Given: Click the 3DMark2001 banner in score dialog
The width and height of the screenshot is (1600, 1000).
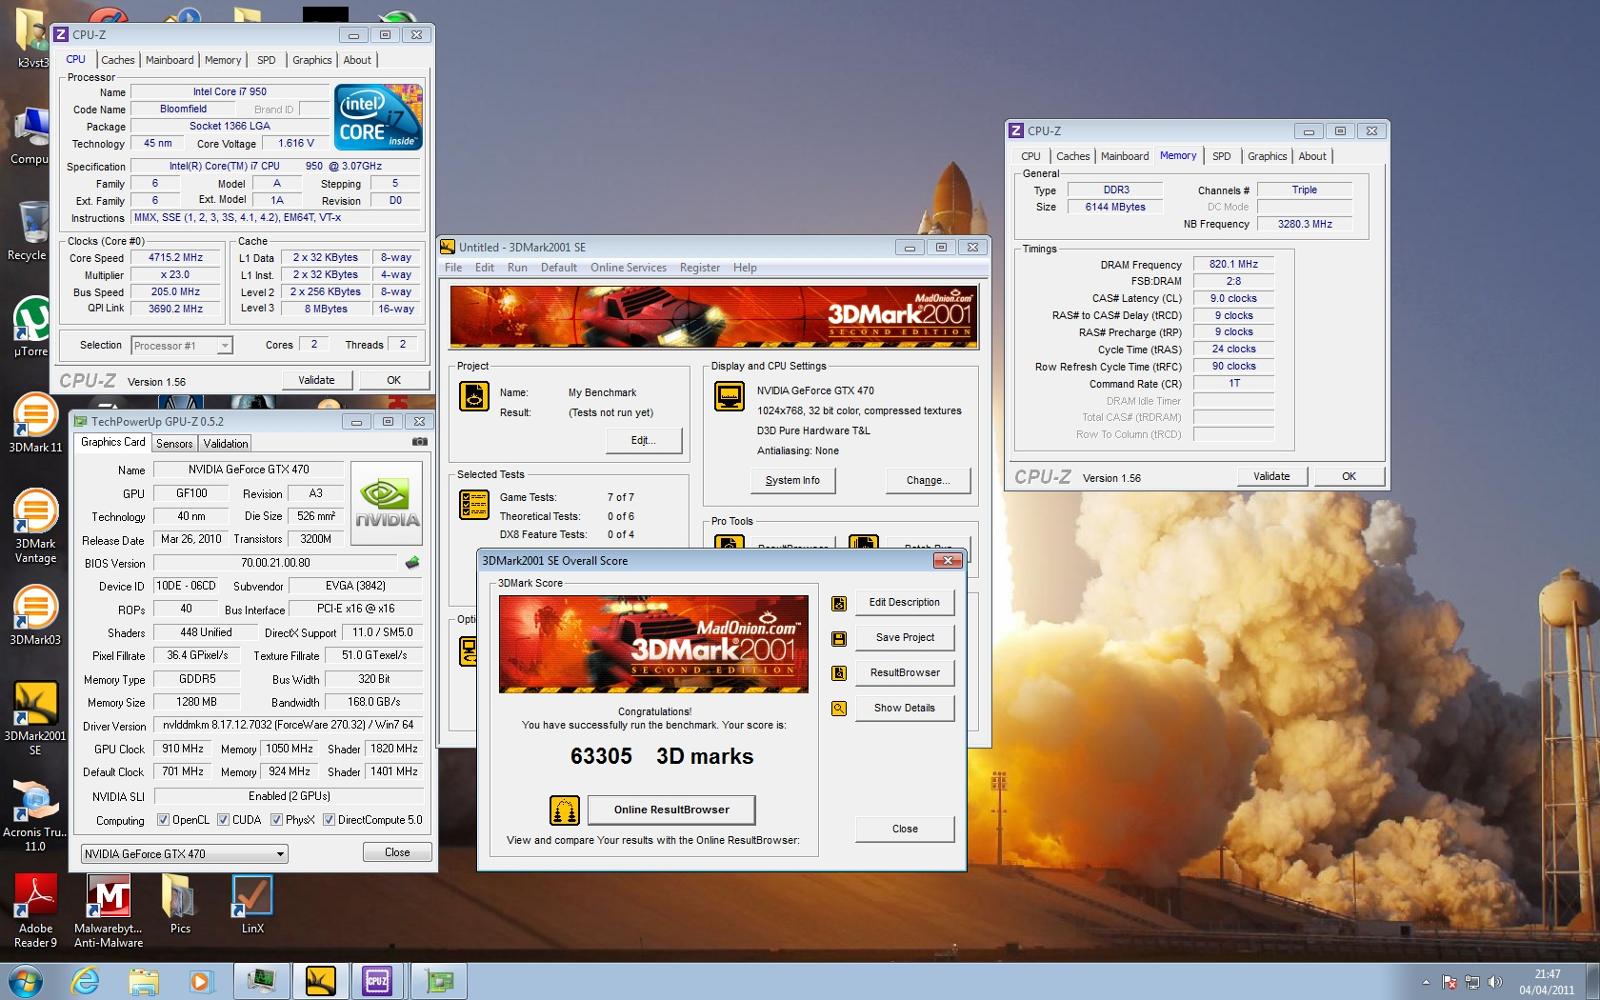Looking at the screenshot, I should click(654, 644).
